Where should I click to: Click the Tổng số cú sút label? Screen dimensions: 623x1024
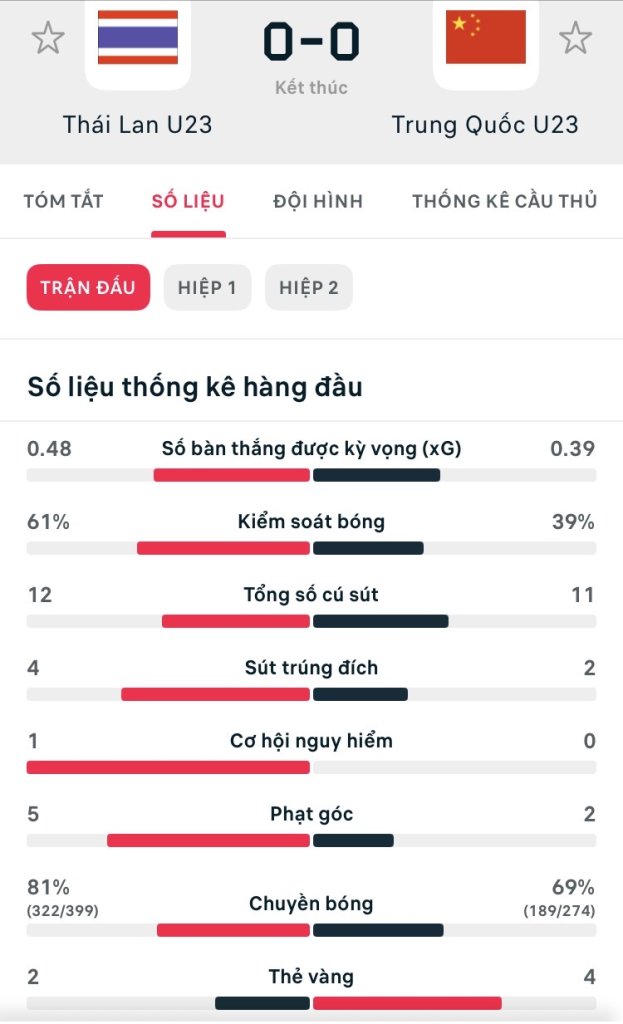click(311, 595)
